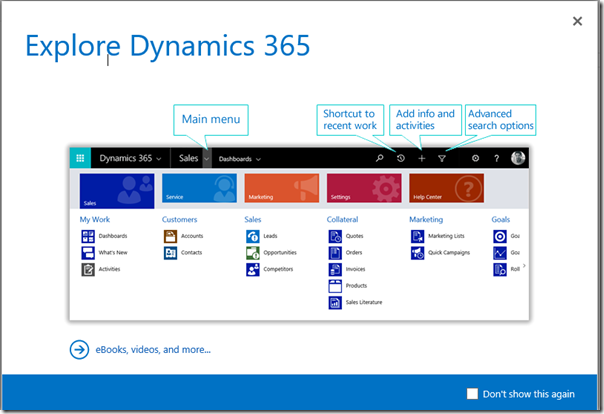604x414 pixels.
Task: Click the Quotes icon
Action: (335, 236)
